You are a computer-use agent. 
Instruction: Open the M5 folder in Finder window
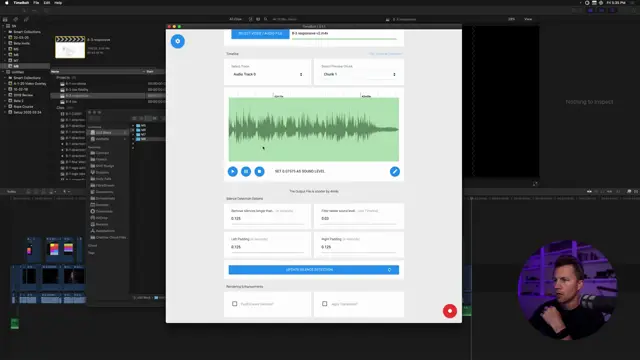[141, 126]
